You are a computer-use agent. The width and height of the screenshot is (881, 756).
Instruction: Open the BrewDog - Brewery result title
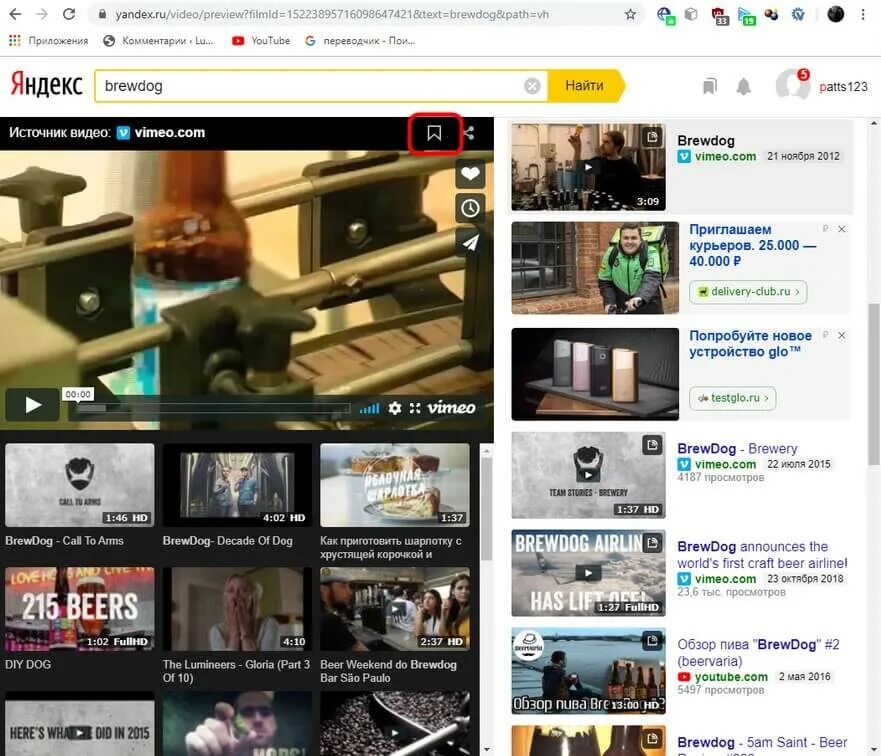click(x=737, y=449)
